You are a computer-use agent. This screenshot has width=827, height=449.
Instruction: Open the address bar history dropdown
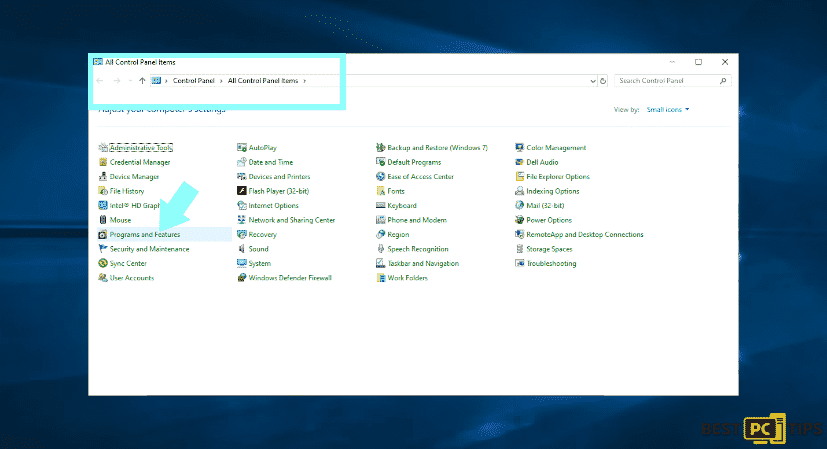(593, 81)
